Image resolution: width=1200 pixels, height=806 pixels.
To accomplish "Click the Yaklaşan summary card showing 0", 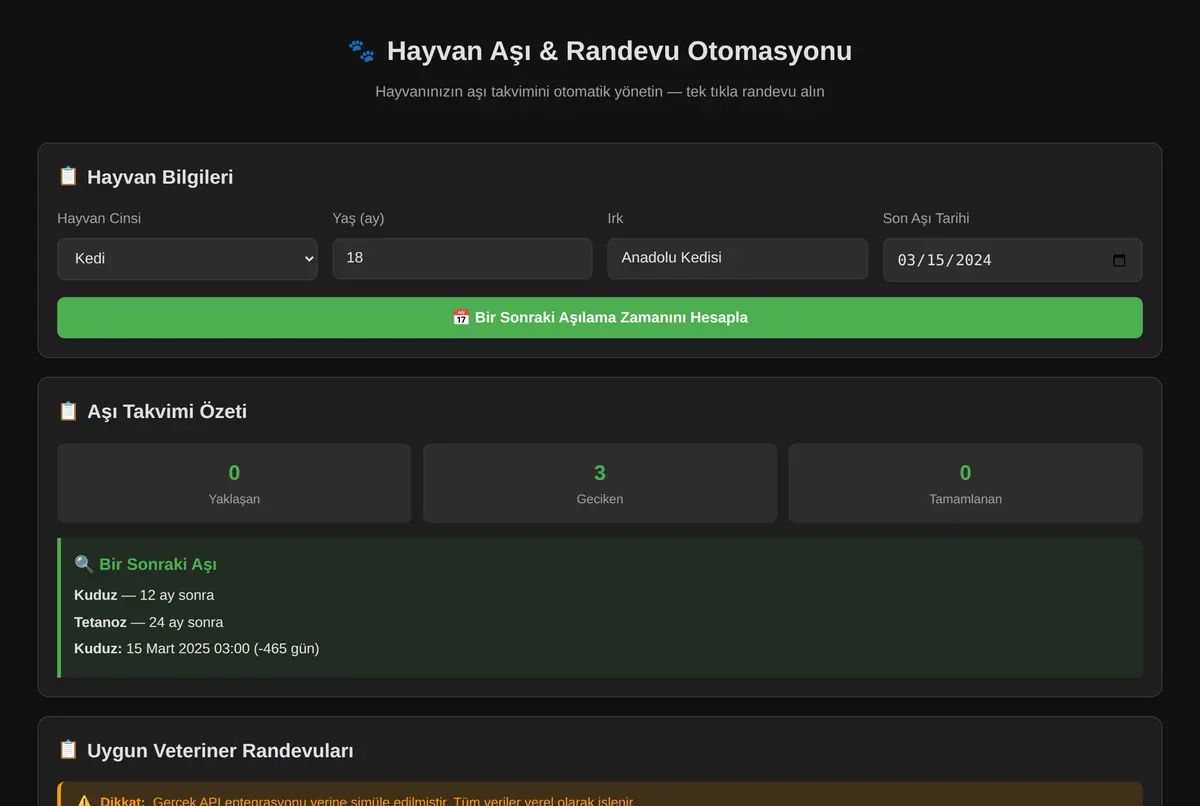I will coord(234,483).
